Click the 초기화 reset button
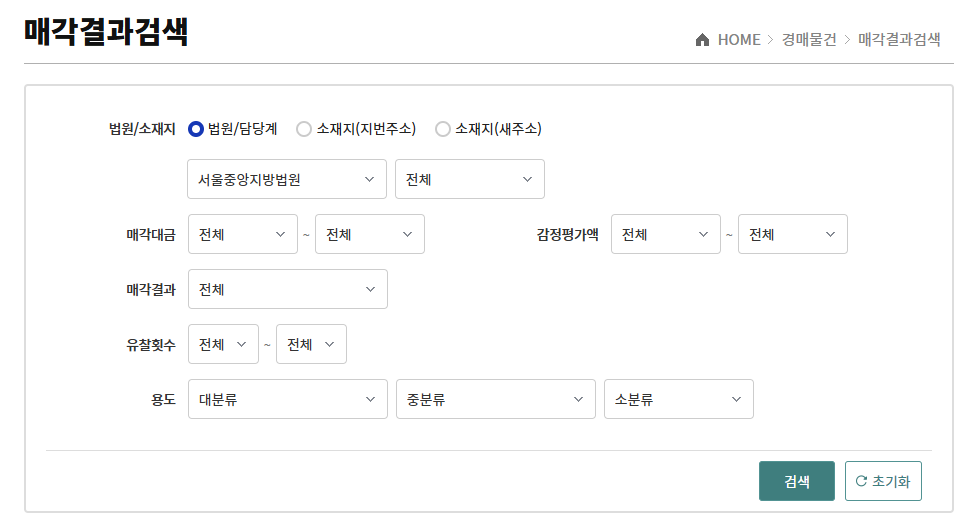The image size is (966, 523). point(883,481)
